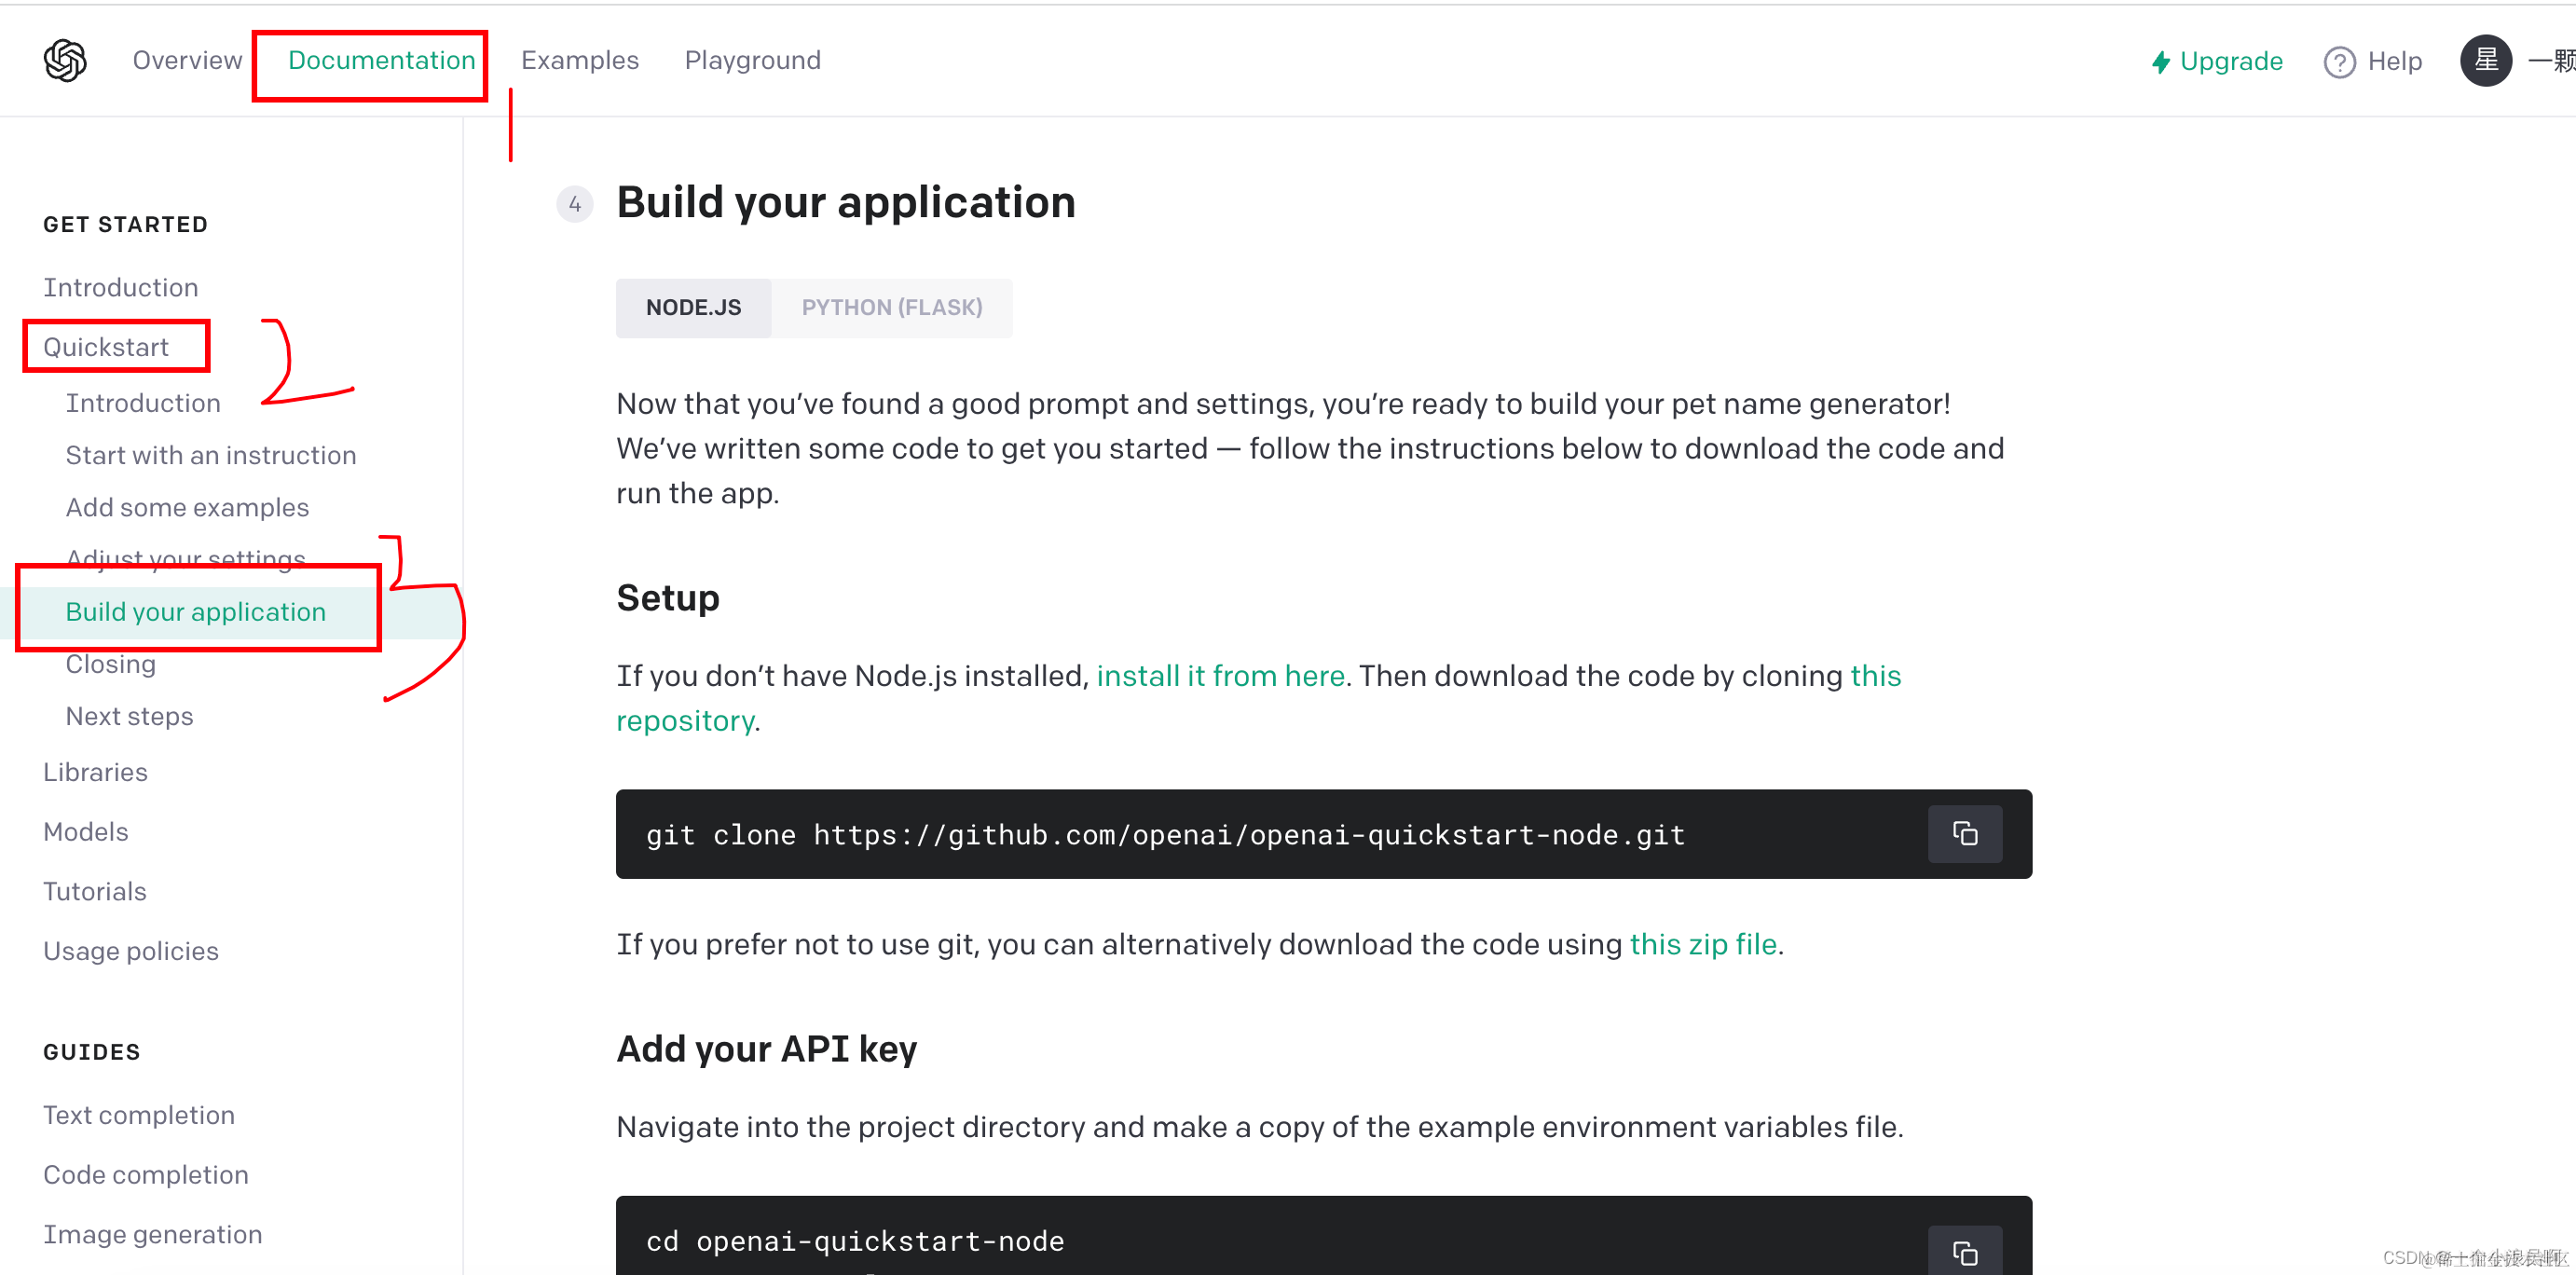Image resolution: width=2576 pixels, height=1275 pixels.
Task: Go to Examples in top navigation
Action: click(x=579, y=60)
